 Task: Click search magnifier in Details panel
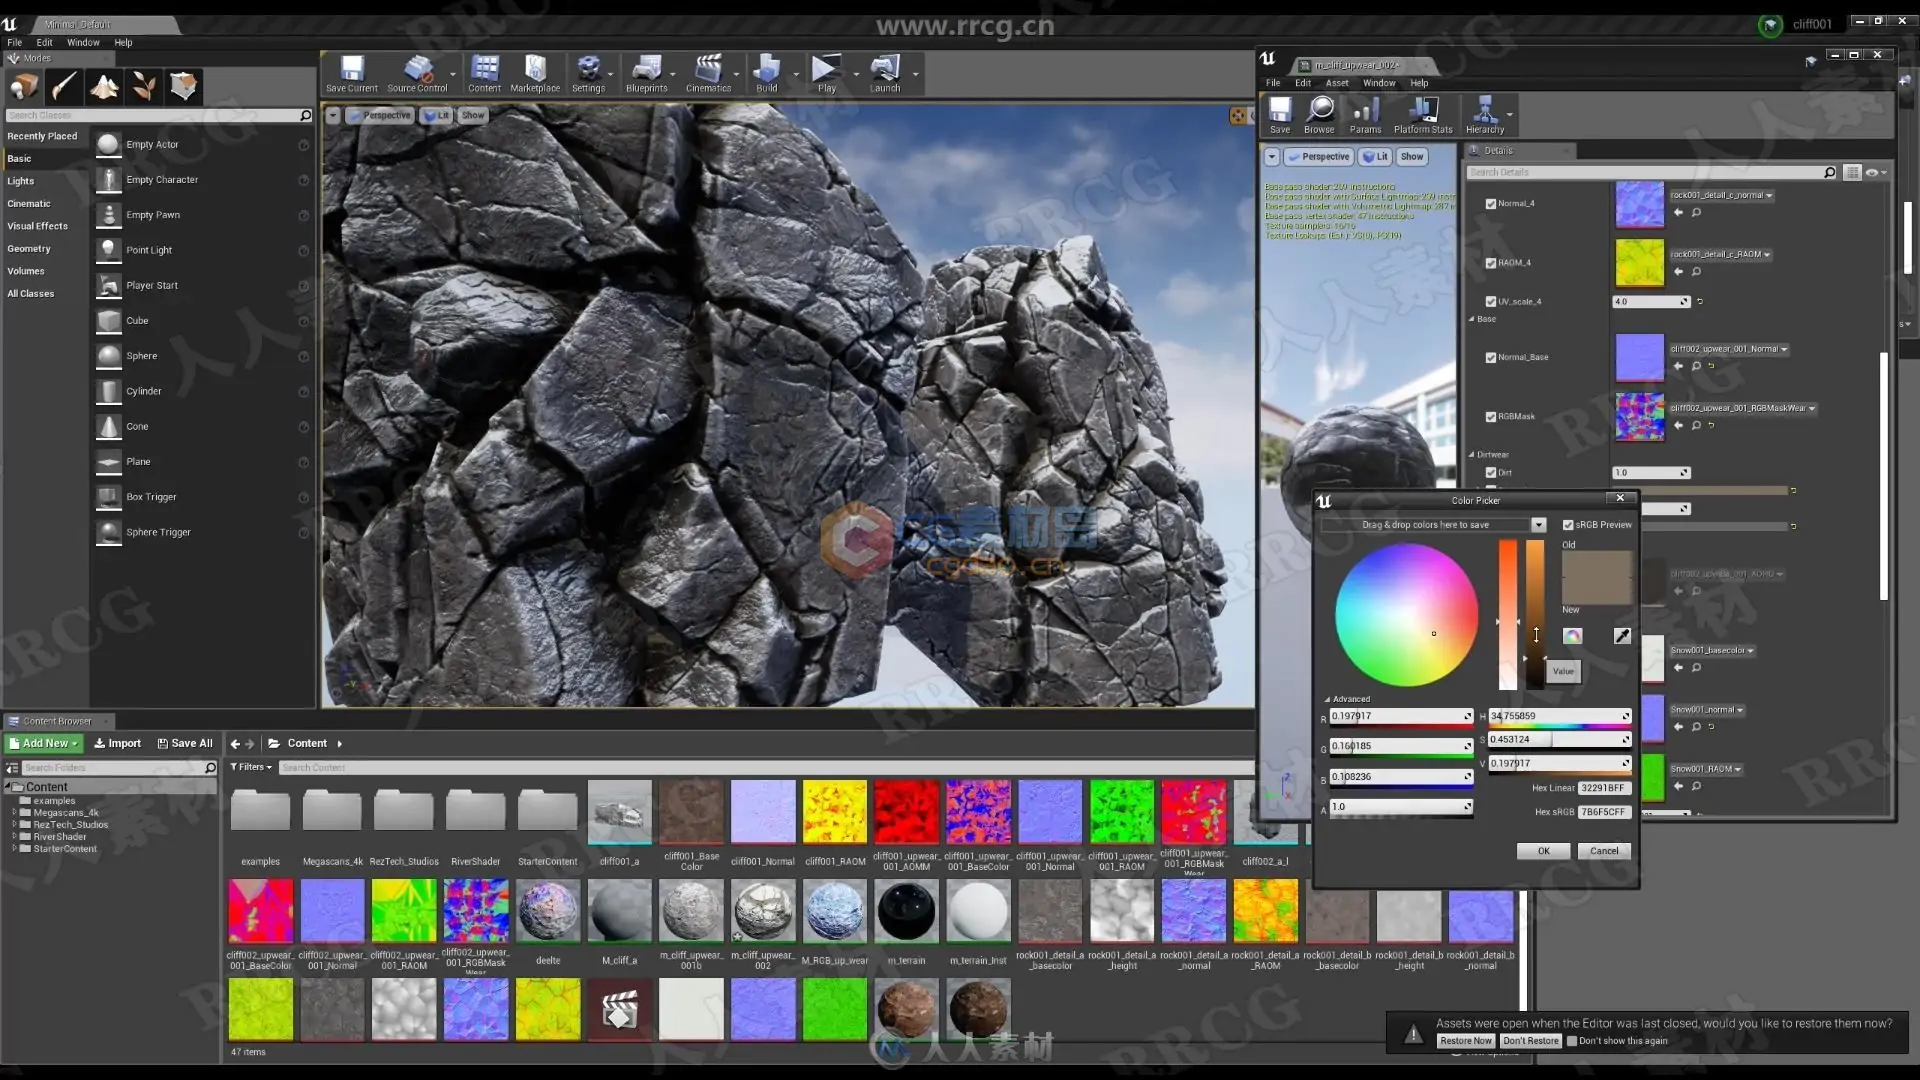1829,173
